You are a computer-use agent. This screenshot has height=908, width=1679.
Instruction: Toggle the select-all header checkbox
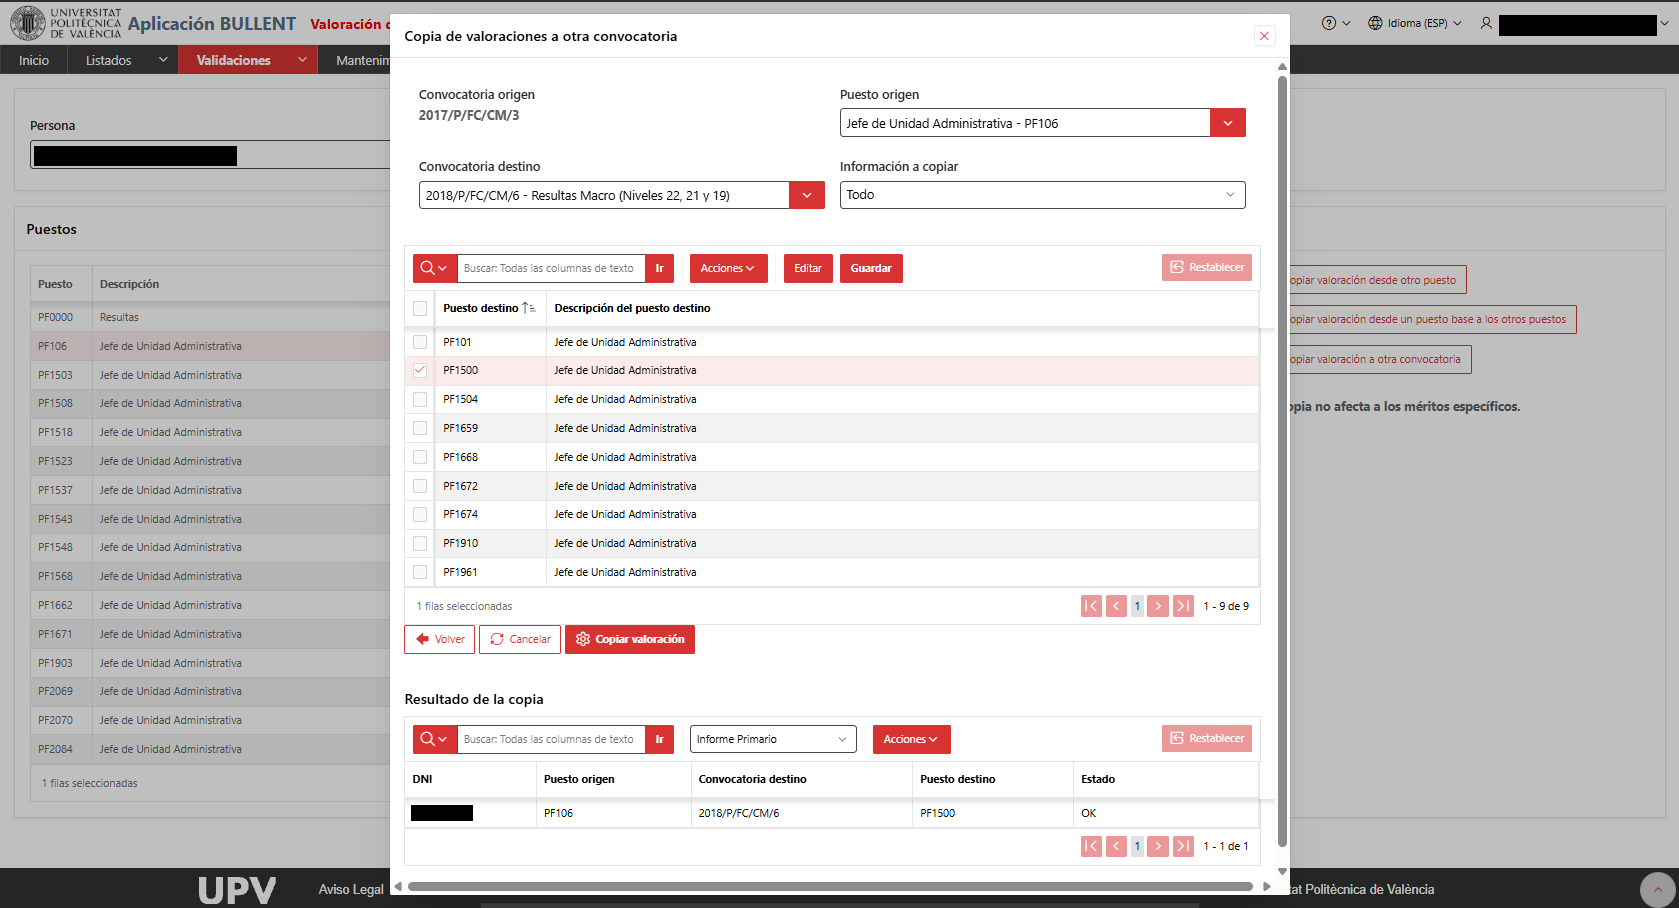pos(420,308)
